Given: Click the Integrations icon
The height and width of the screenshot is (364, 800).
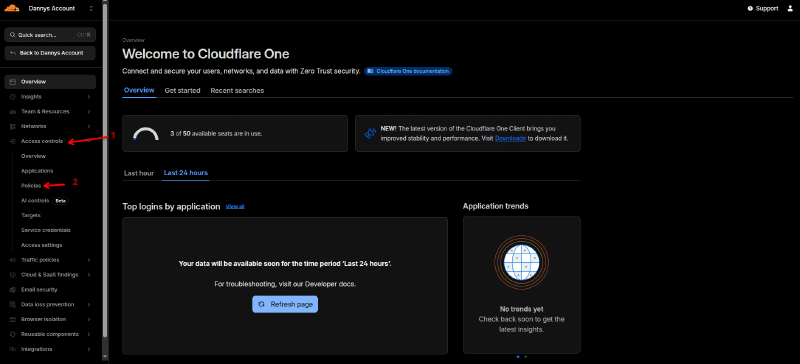Looking at the screenshot, I should pyautogui.click(x=13, y=349).
